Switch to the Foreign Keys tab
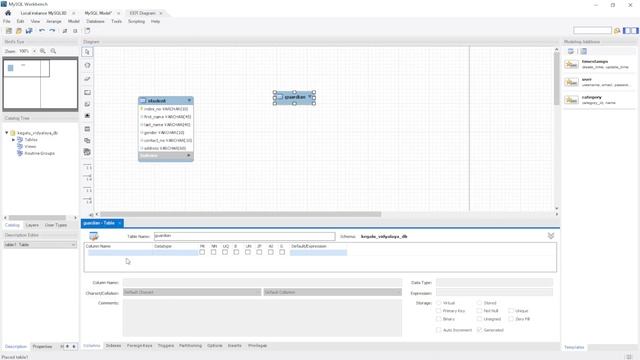The width and height of the screenshot is (640, 360). pos(140,346)
